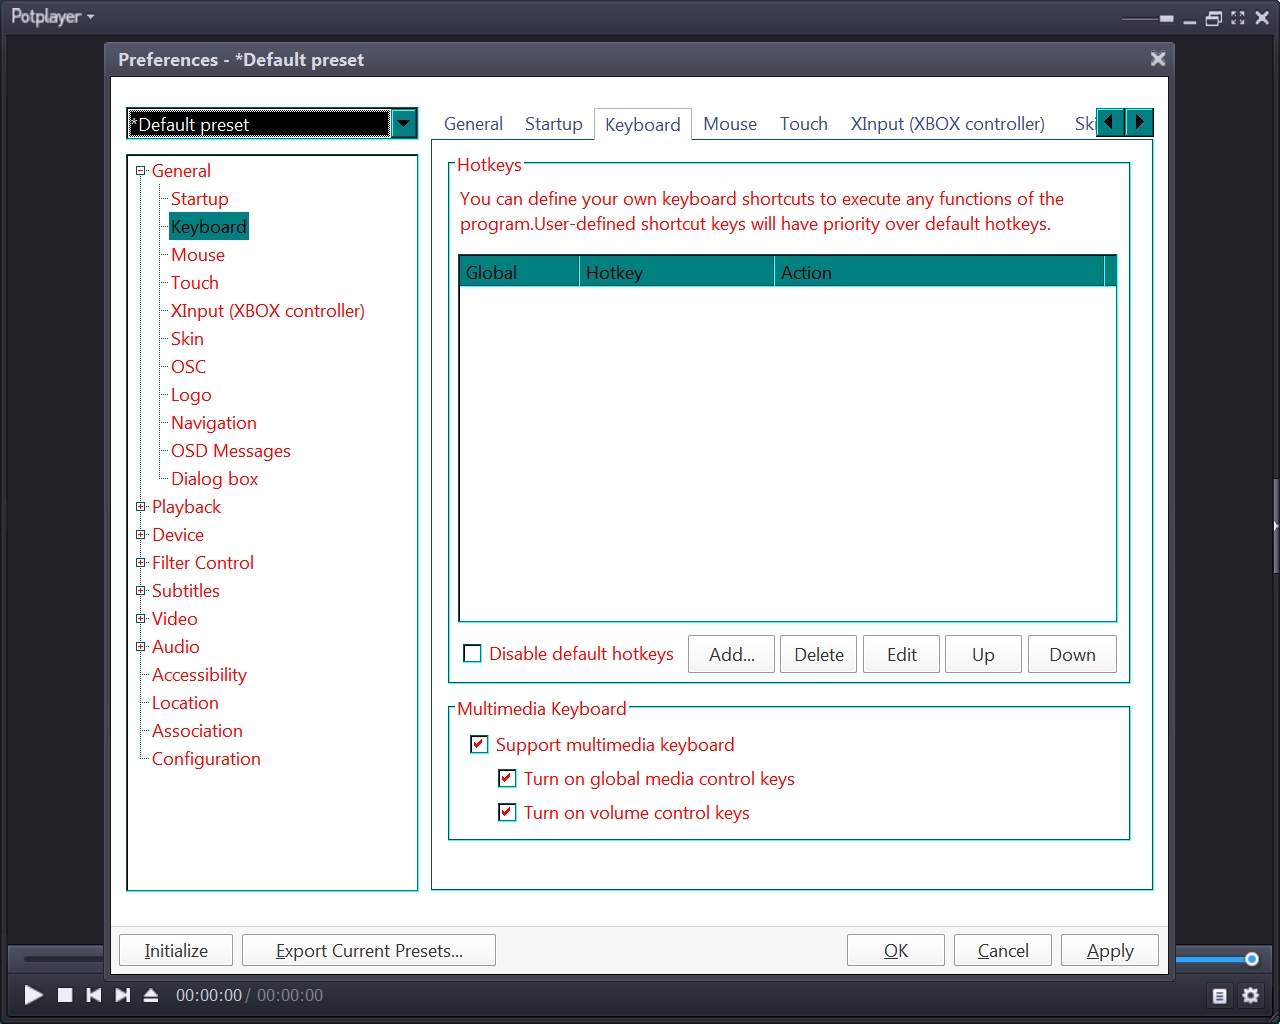Select Skin in the settings tree
The width and height of the screenshot is (1280, 1024).
point(187,339)
